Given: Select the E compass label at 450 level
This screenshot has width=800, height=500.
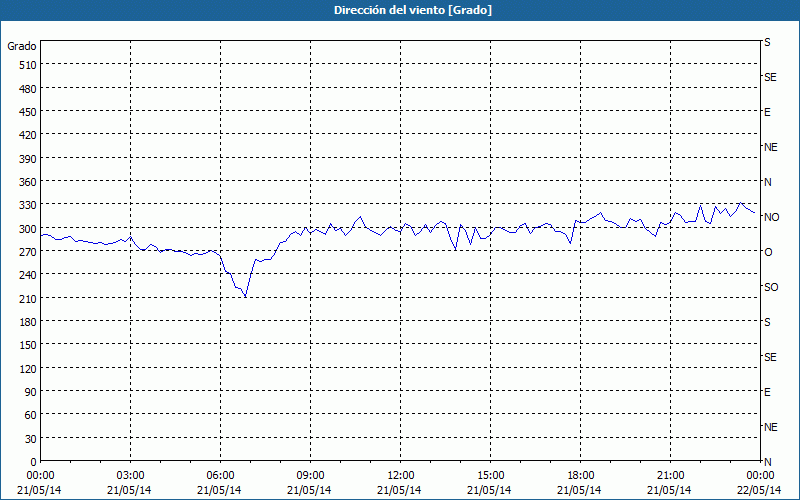Looking at the screenshot, I should tap(767, 112).
